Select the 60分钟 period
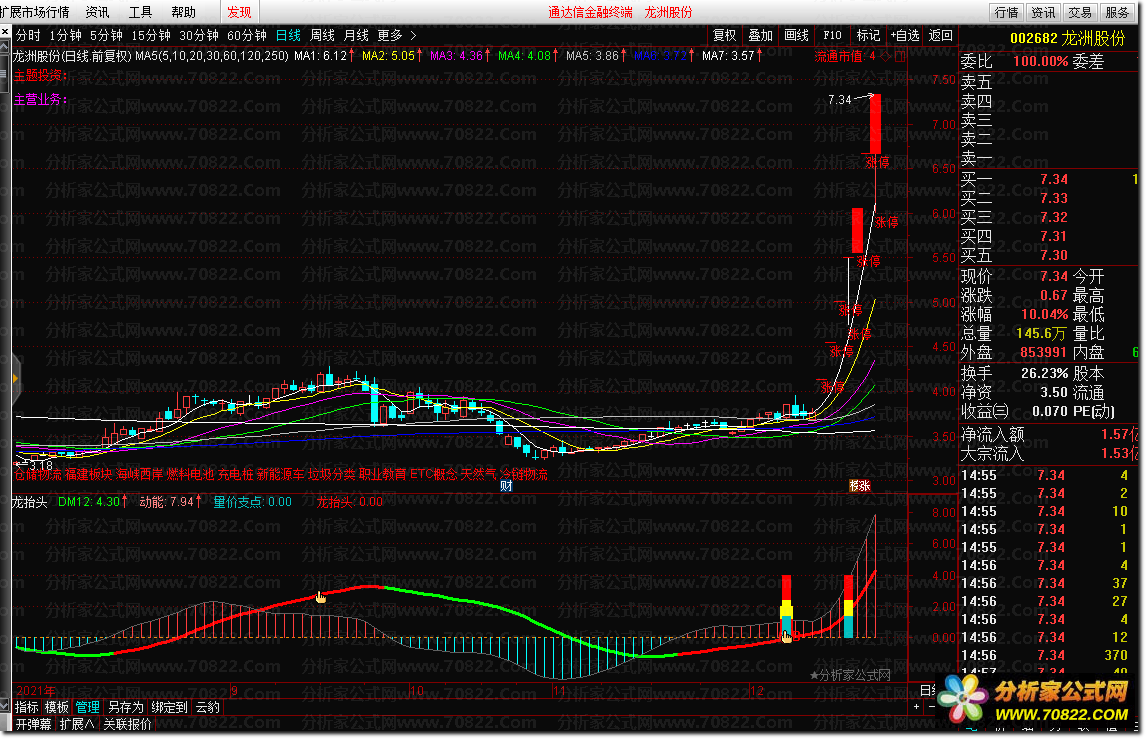This screenshot has height=739, width=1147. pyautogui.click(x=247, y=35)
